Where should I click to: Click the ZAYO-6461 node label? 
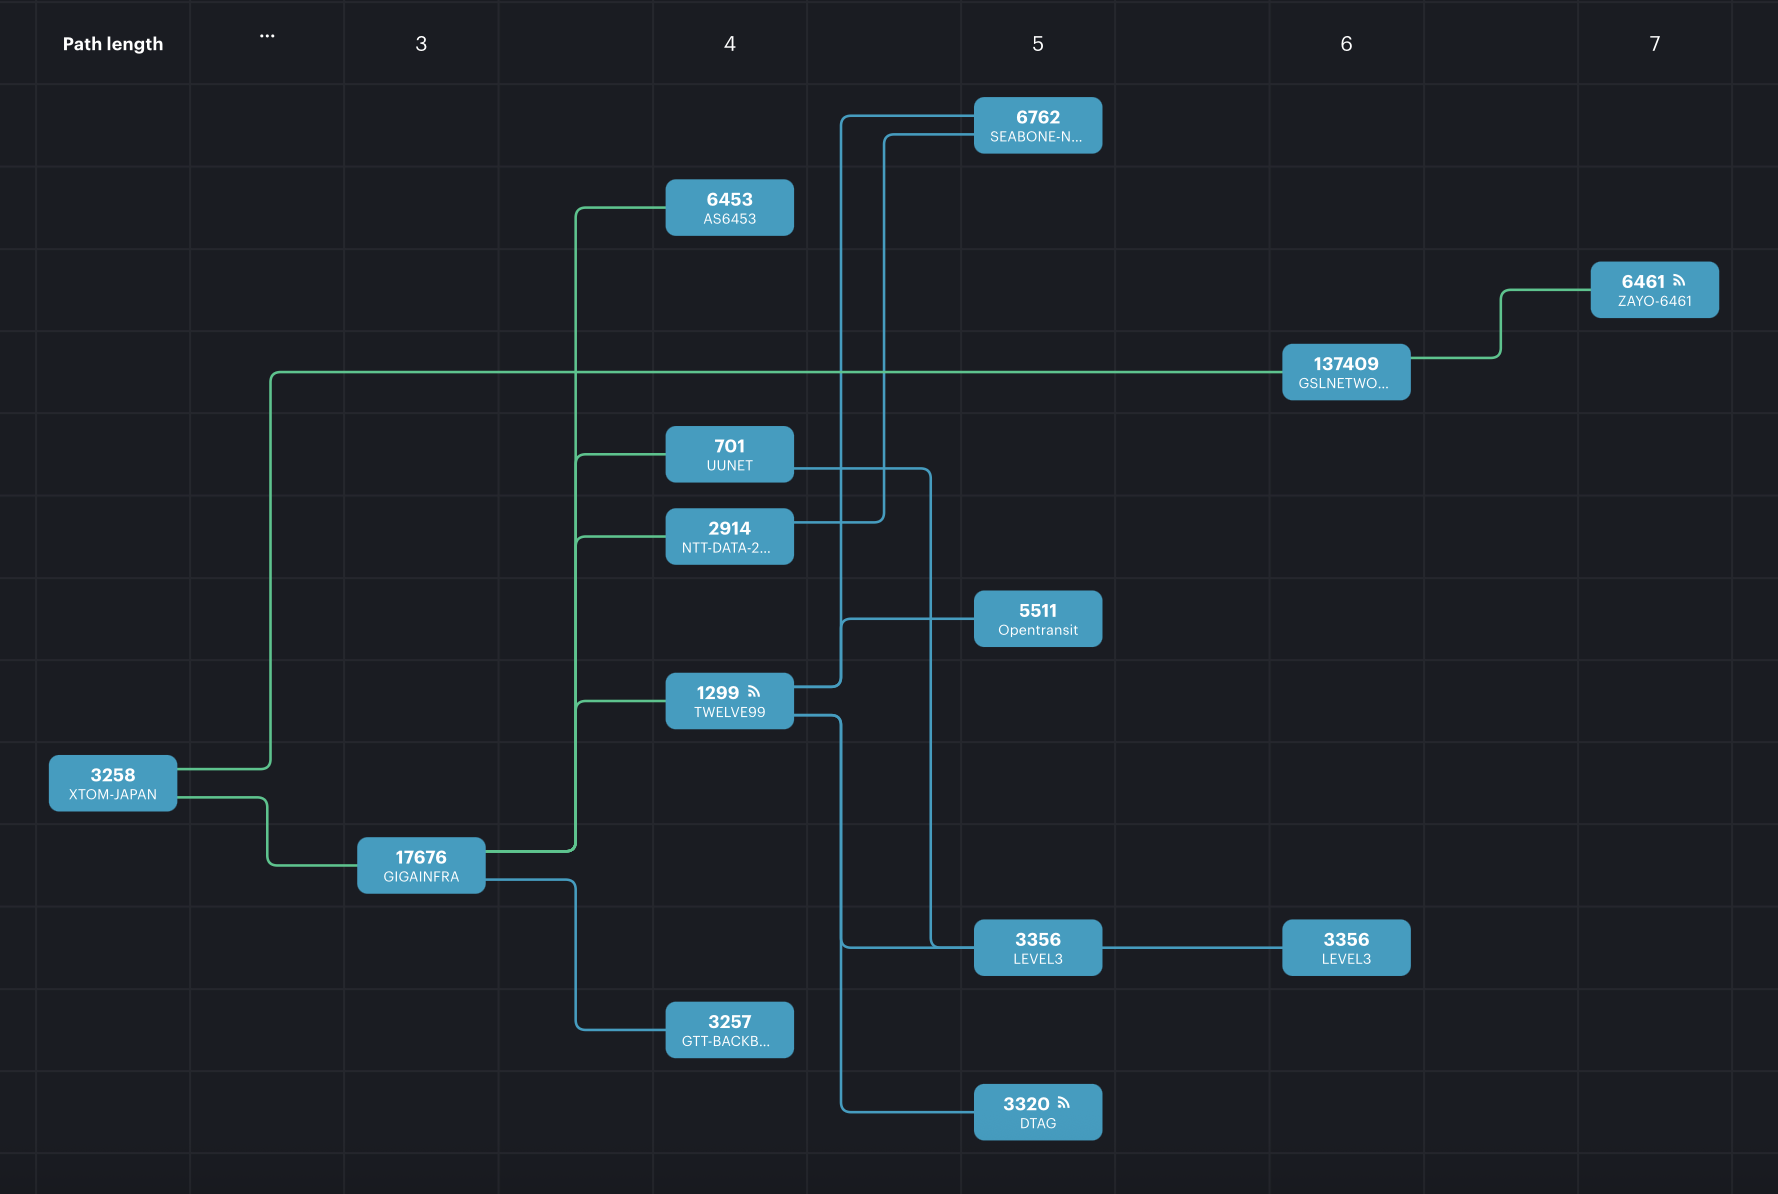tap(1654, 301)
